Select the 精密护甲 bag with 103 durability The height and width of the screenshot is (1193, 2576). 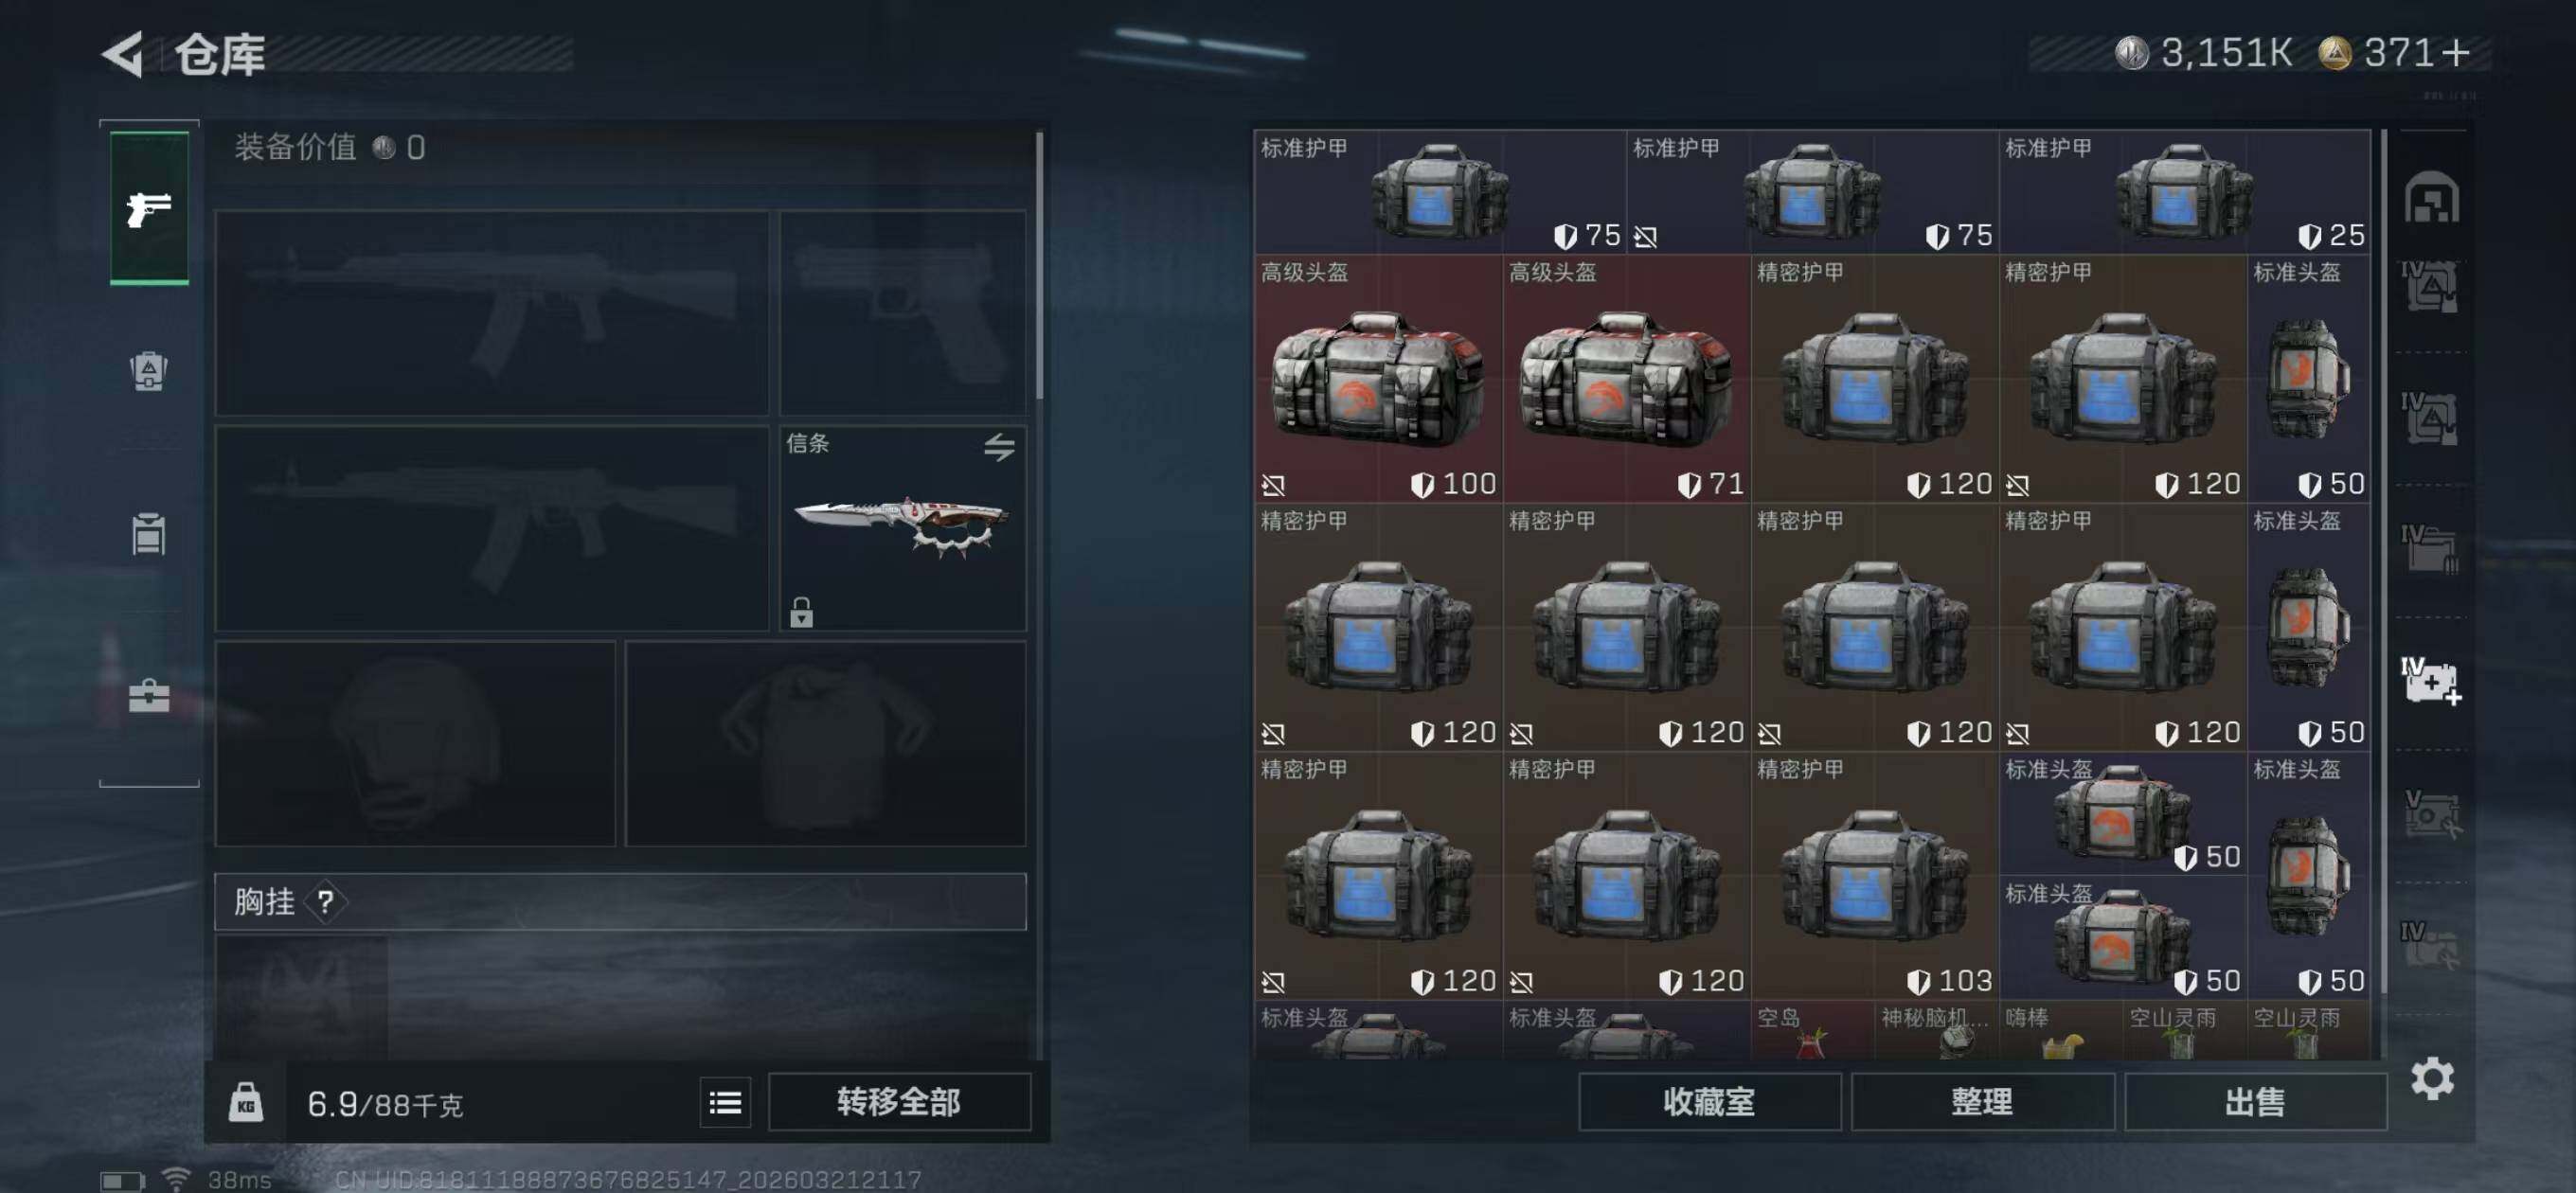point(1874,875)
